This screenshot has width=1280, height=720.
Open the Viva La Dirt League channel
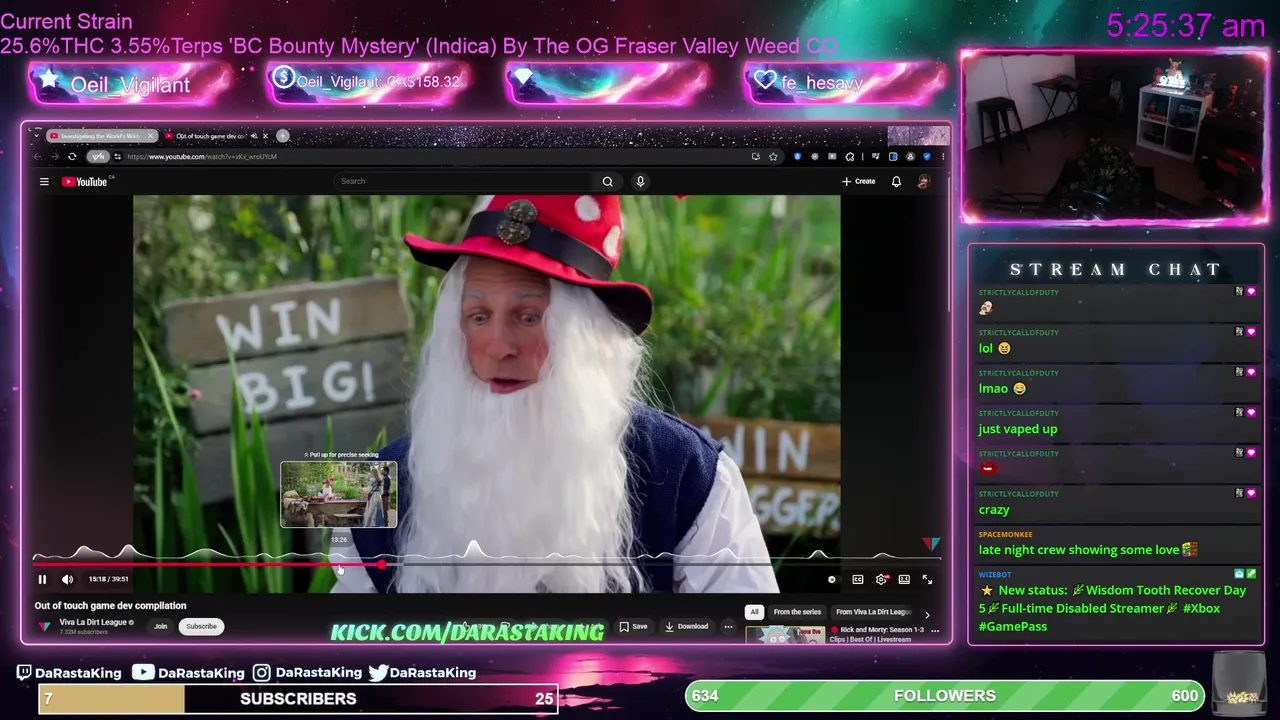pos(94,622)
